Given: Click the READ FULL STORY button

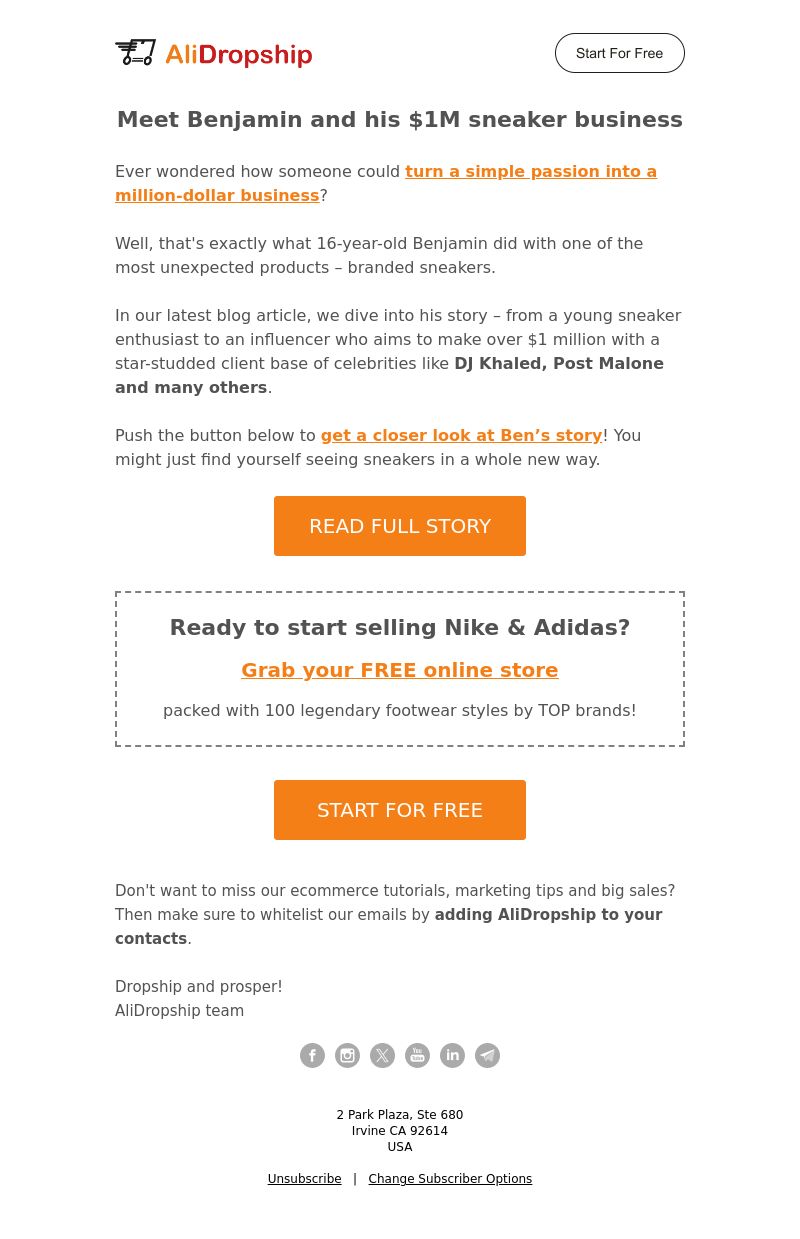Looking at the screenshot, I should coord(400,526).
